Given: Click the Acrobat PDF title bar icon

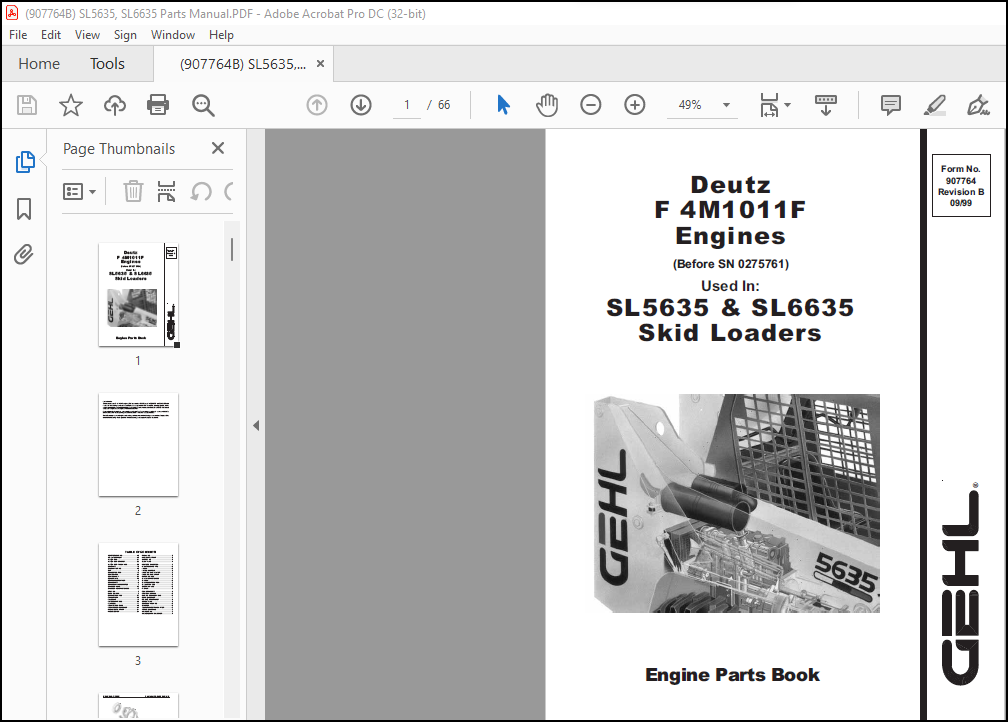Looking at the screenshot, I should (x=12, y=13).
